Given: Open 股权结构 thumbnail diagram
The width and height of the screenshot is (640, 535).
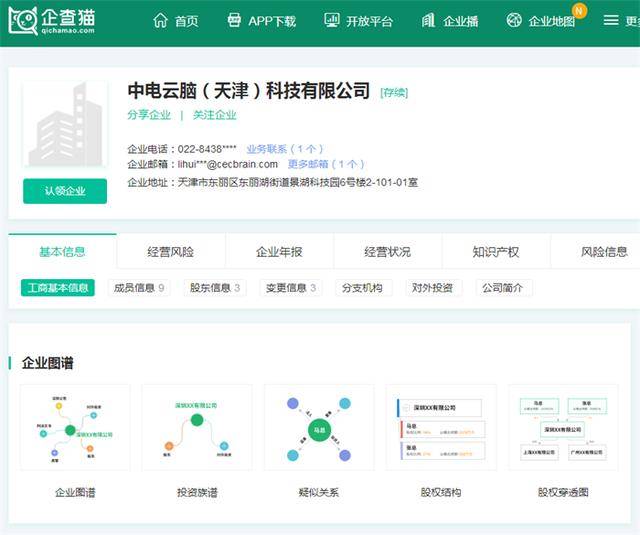Looking at the screenshot, I should click(x=441, y=433).
